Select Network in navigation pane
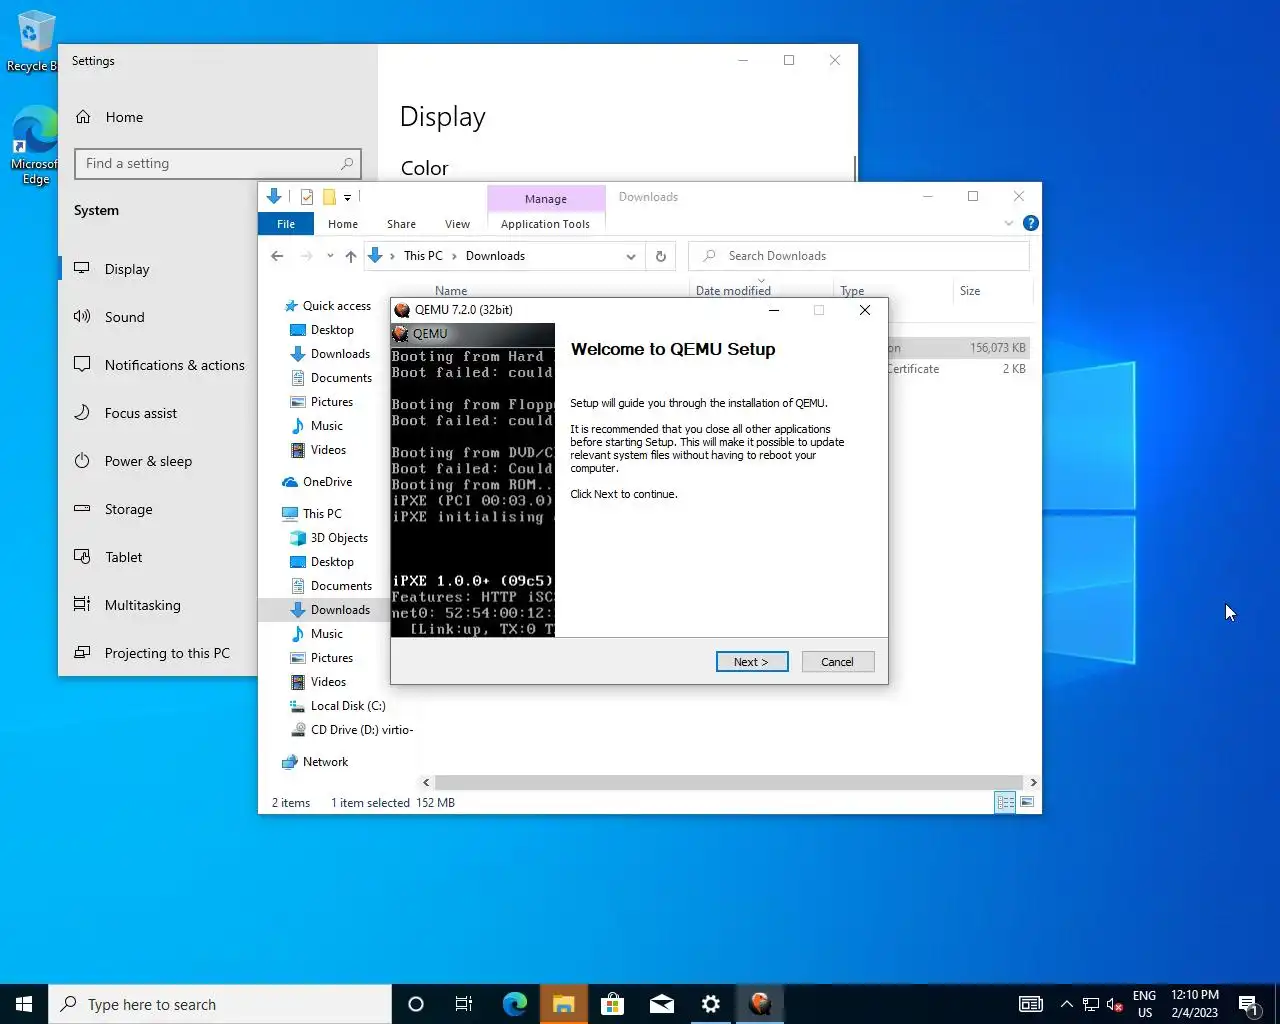The width and height of the screenshot is (1280, 1024). (325, 762)
